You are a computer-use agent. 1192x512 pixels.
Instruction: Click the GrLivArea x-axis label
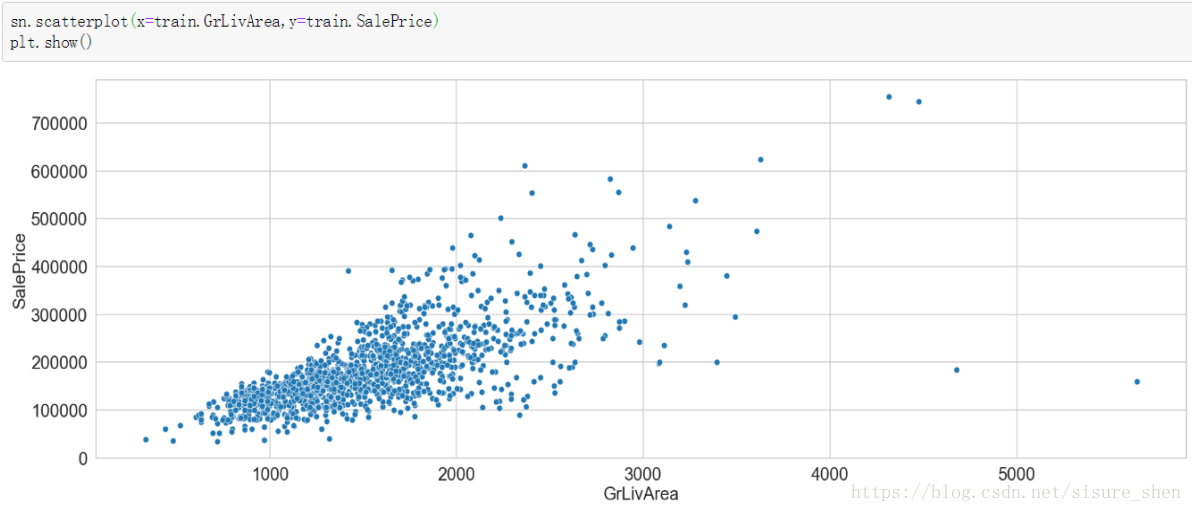641,494
